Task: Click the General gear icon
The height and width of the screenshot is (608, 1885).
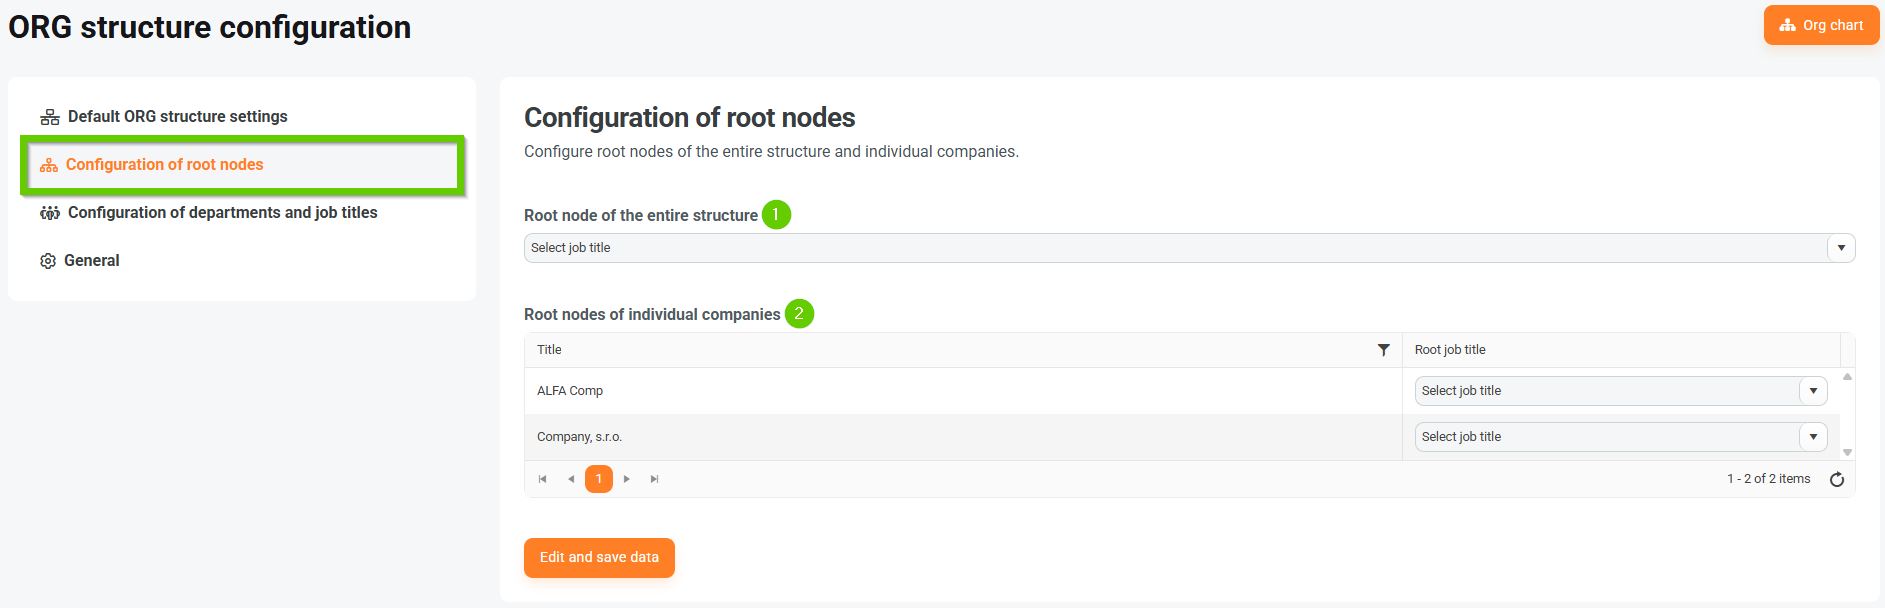Action: coord(48,261)
